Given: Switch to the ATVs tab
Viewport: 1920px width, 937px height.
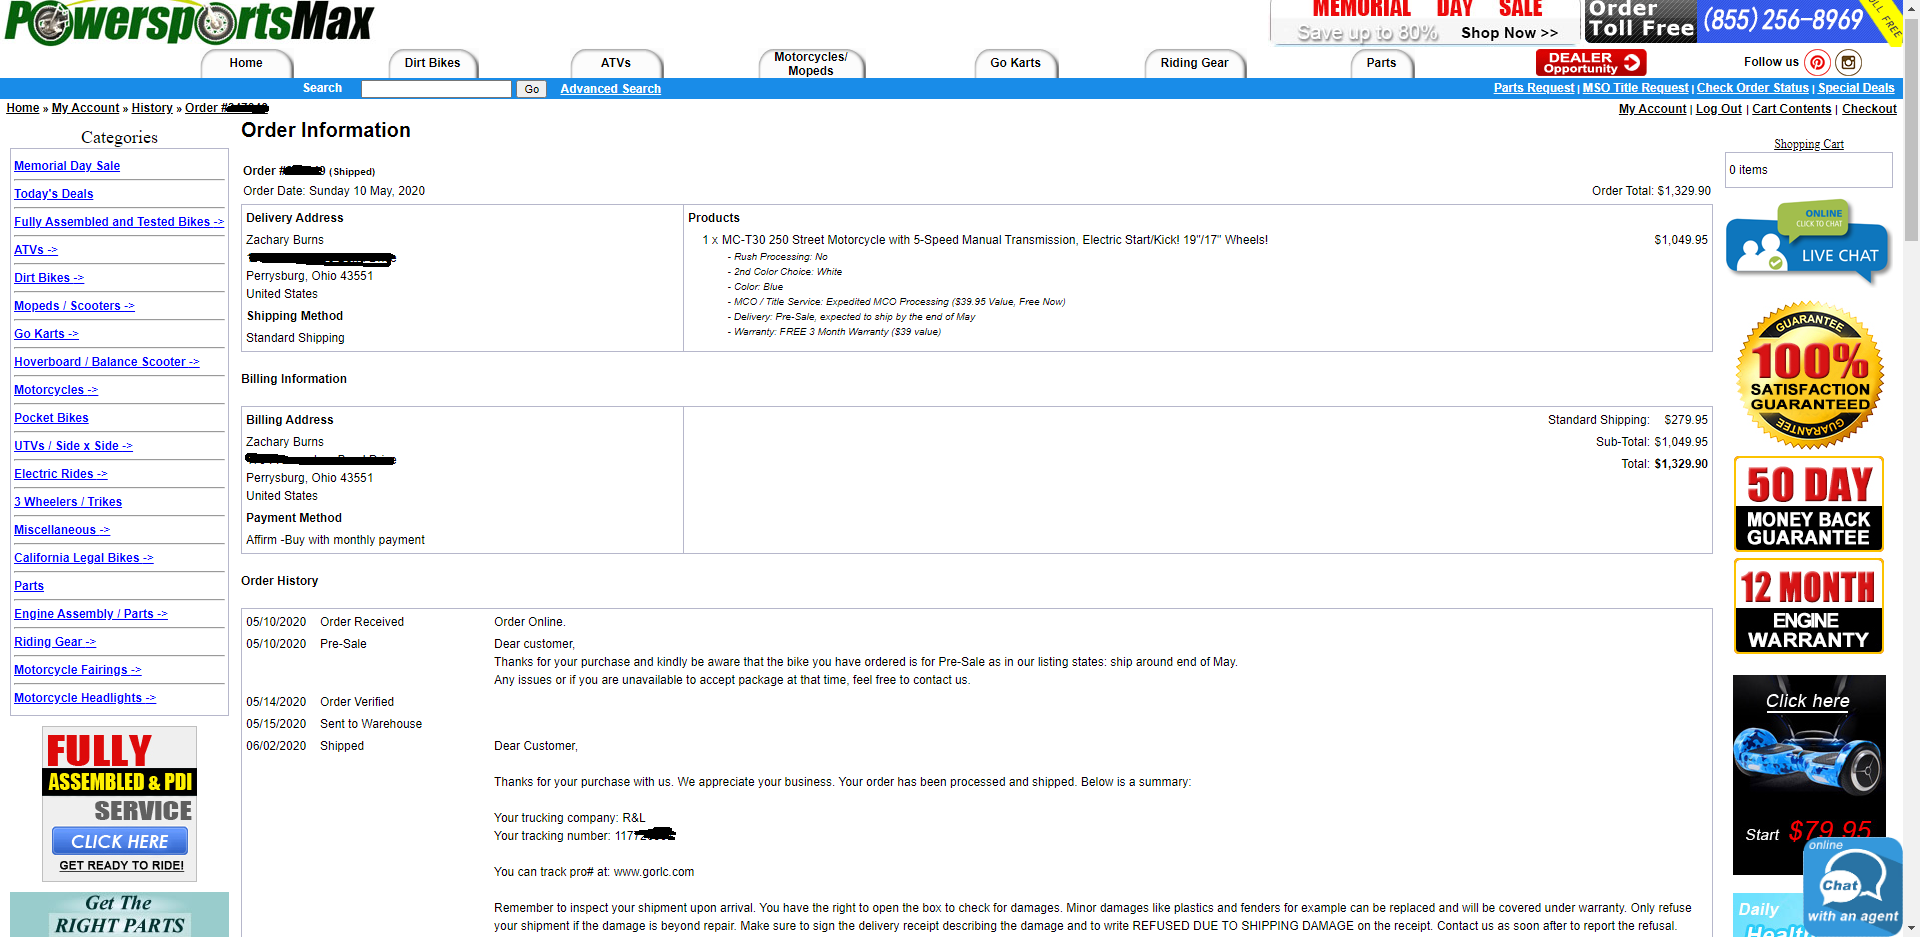Looking at the screenshot, I should (x=616, y=63).
